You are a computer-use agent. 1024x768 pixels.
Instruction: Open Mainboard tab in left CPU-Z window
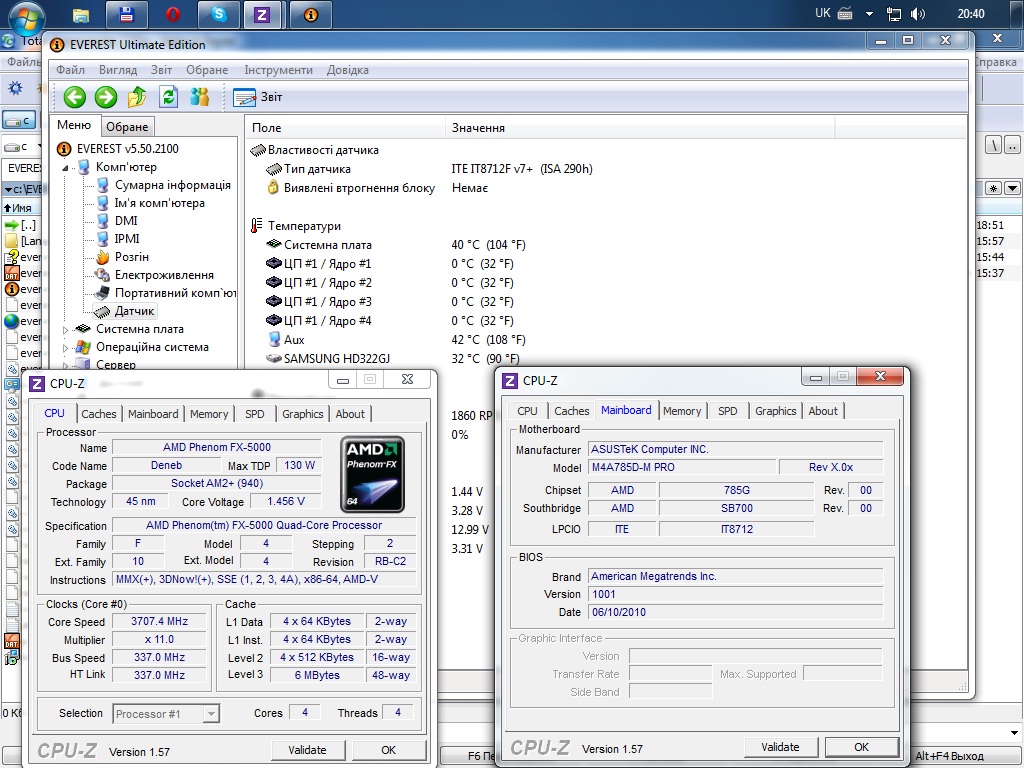153,414
